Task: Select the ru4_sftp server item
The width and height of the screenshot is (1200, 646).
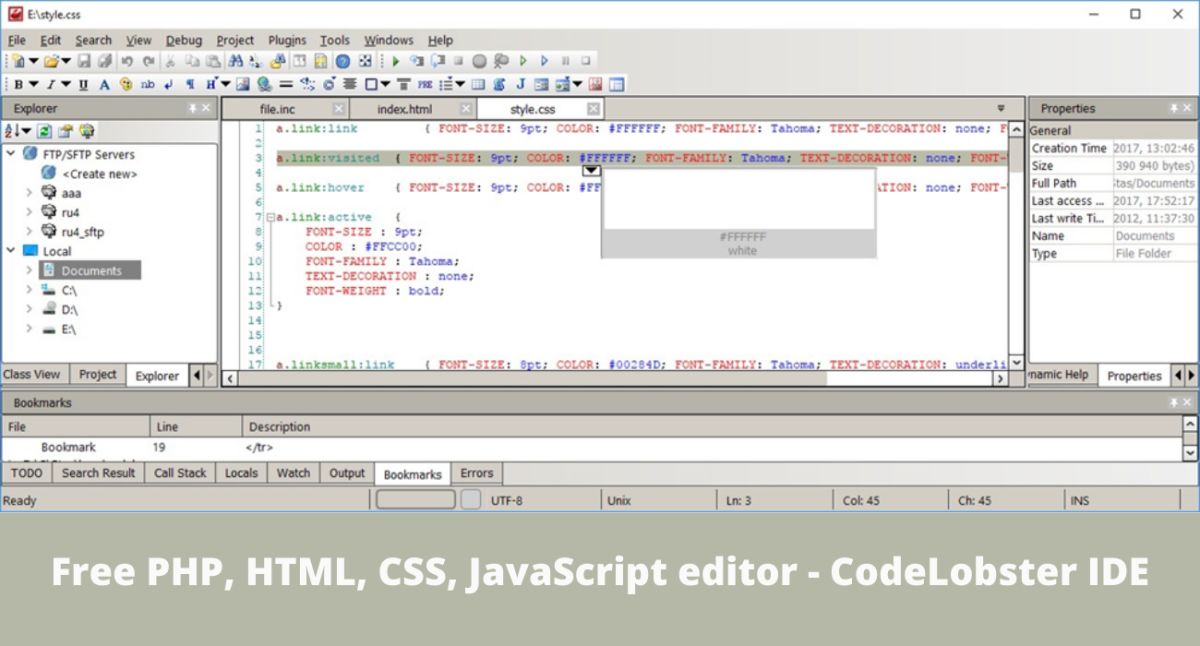Action: tap(82, 232)
